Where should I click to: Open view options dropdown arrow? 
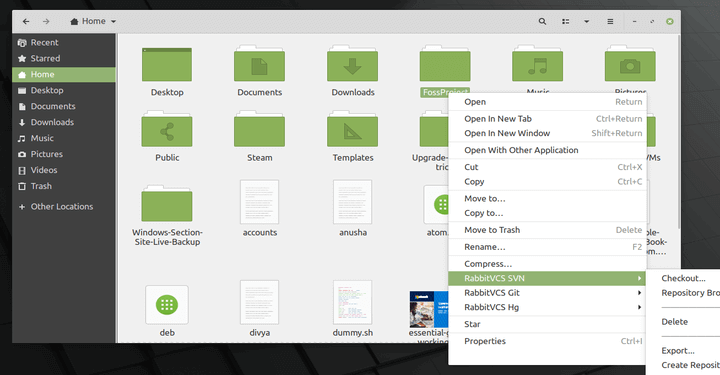pyautogui.click(x=586, y=21)
